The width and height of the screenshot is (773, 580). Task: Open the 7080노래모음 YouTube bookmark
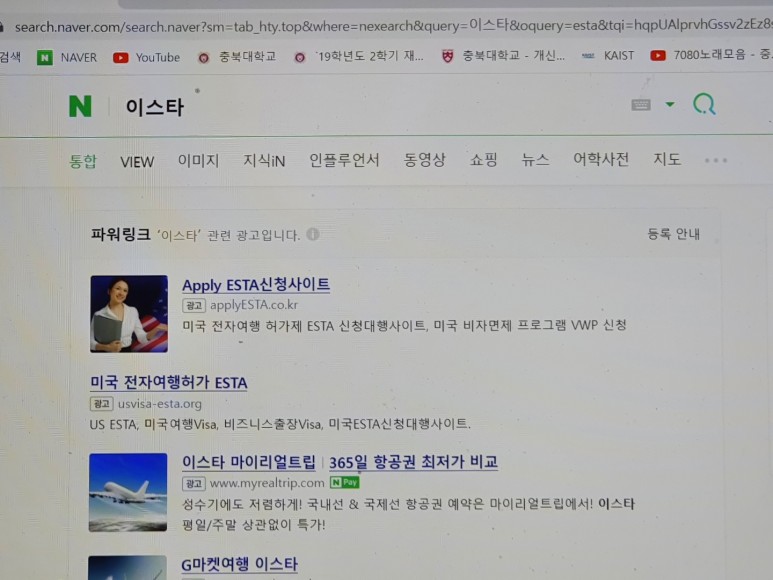(710, 55)
